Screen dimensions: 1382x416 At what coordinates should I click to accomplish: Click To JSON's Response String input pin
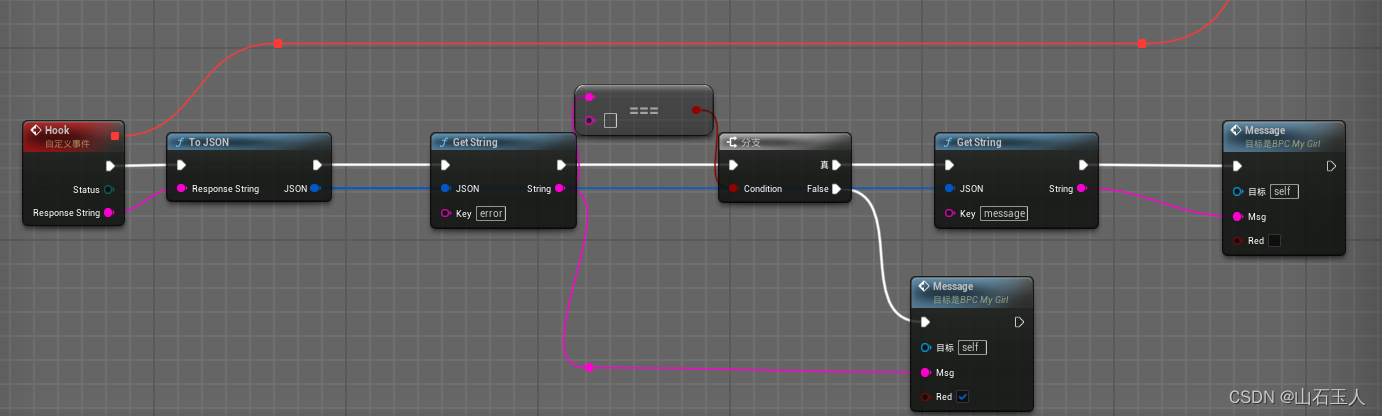tap(182, 189)
